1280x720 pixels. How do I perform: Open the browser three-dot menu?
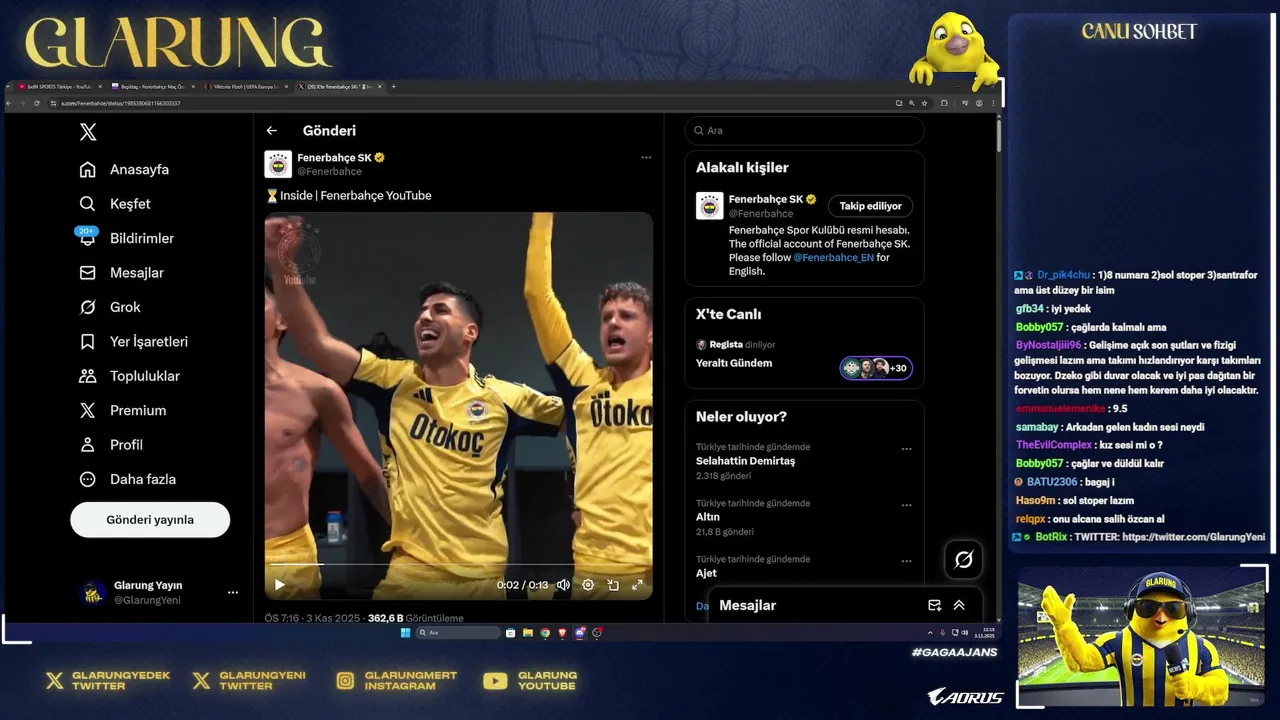pyautogui.click(x=993, y=103)
